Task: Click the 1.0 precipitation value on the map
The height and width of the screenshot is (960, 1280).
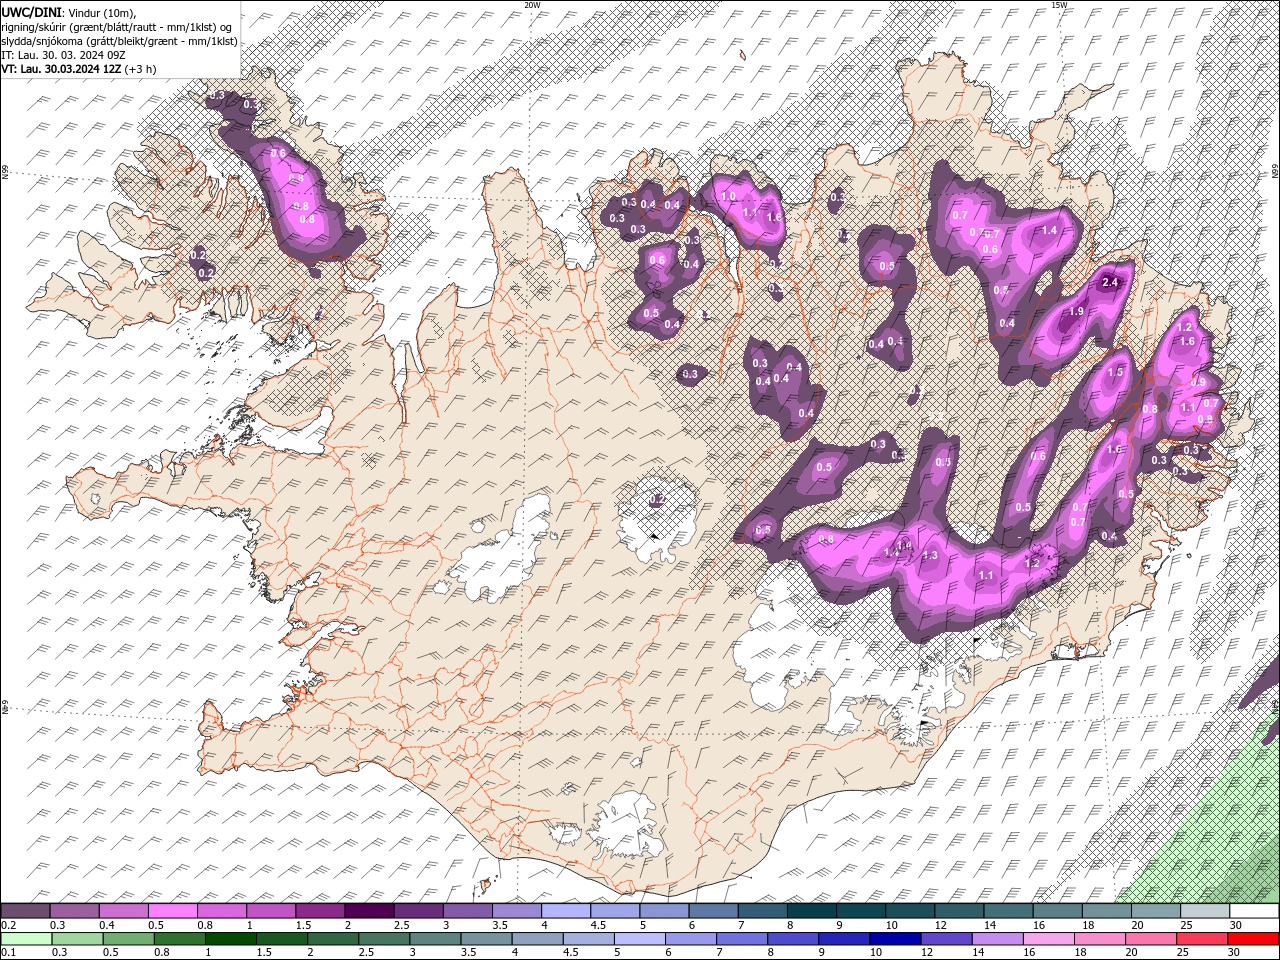Action: [728, 197]
